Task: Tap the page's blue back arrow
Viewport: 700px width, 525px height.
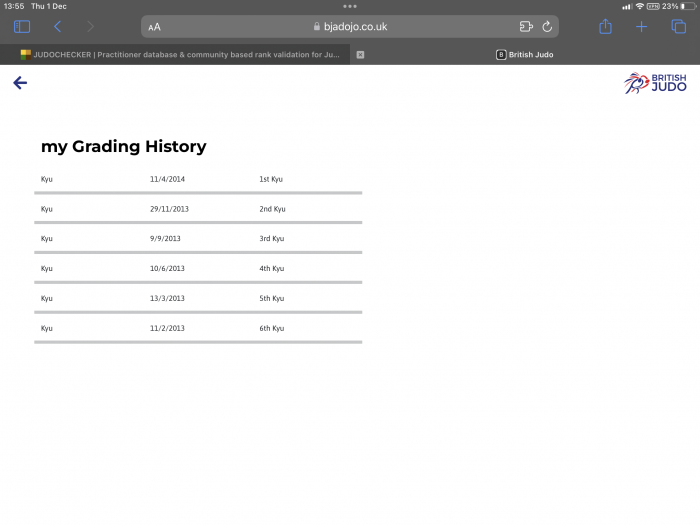Action: point(20,83)
